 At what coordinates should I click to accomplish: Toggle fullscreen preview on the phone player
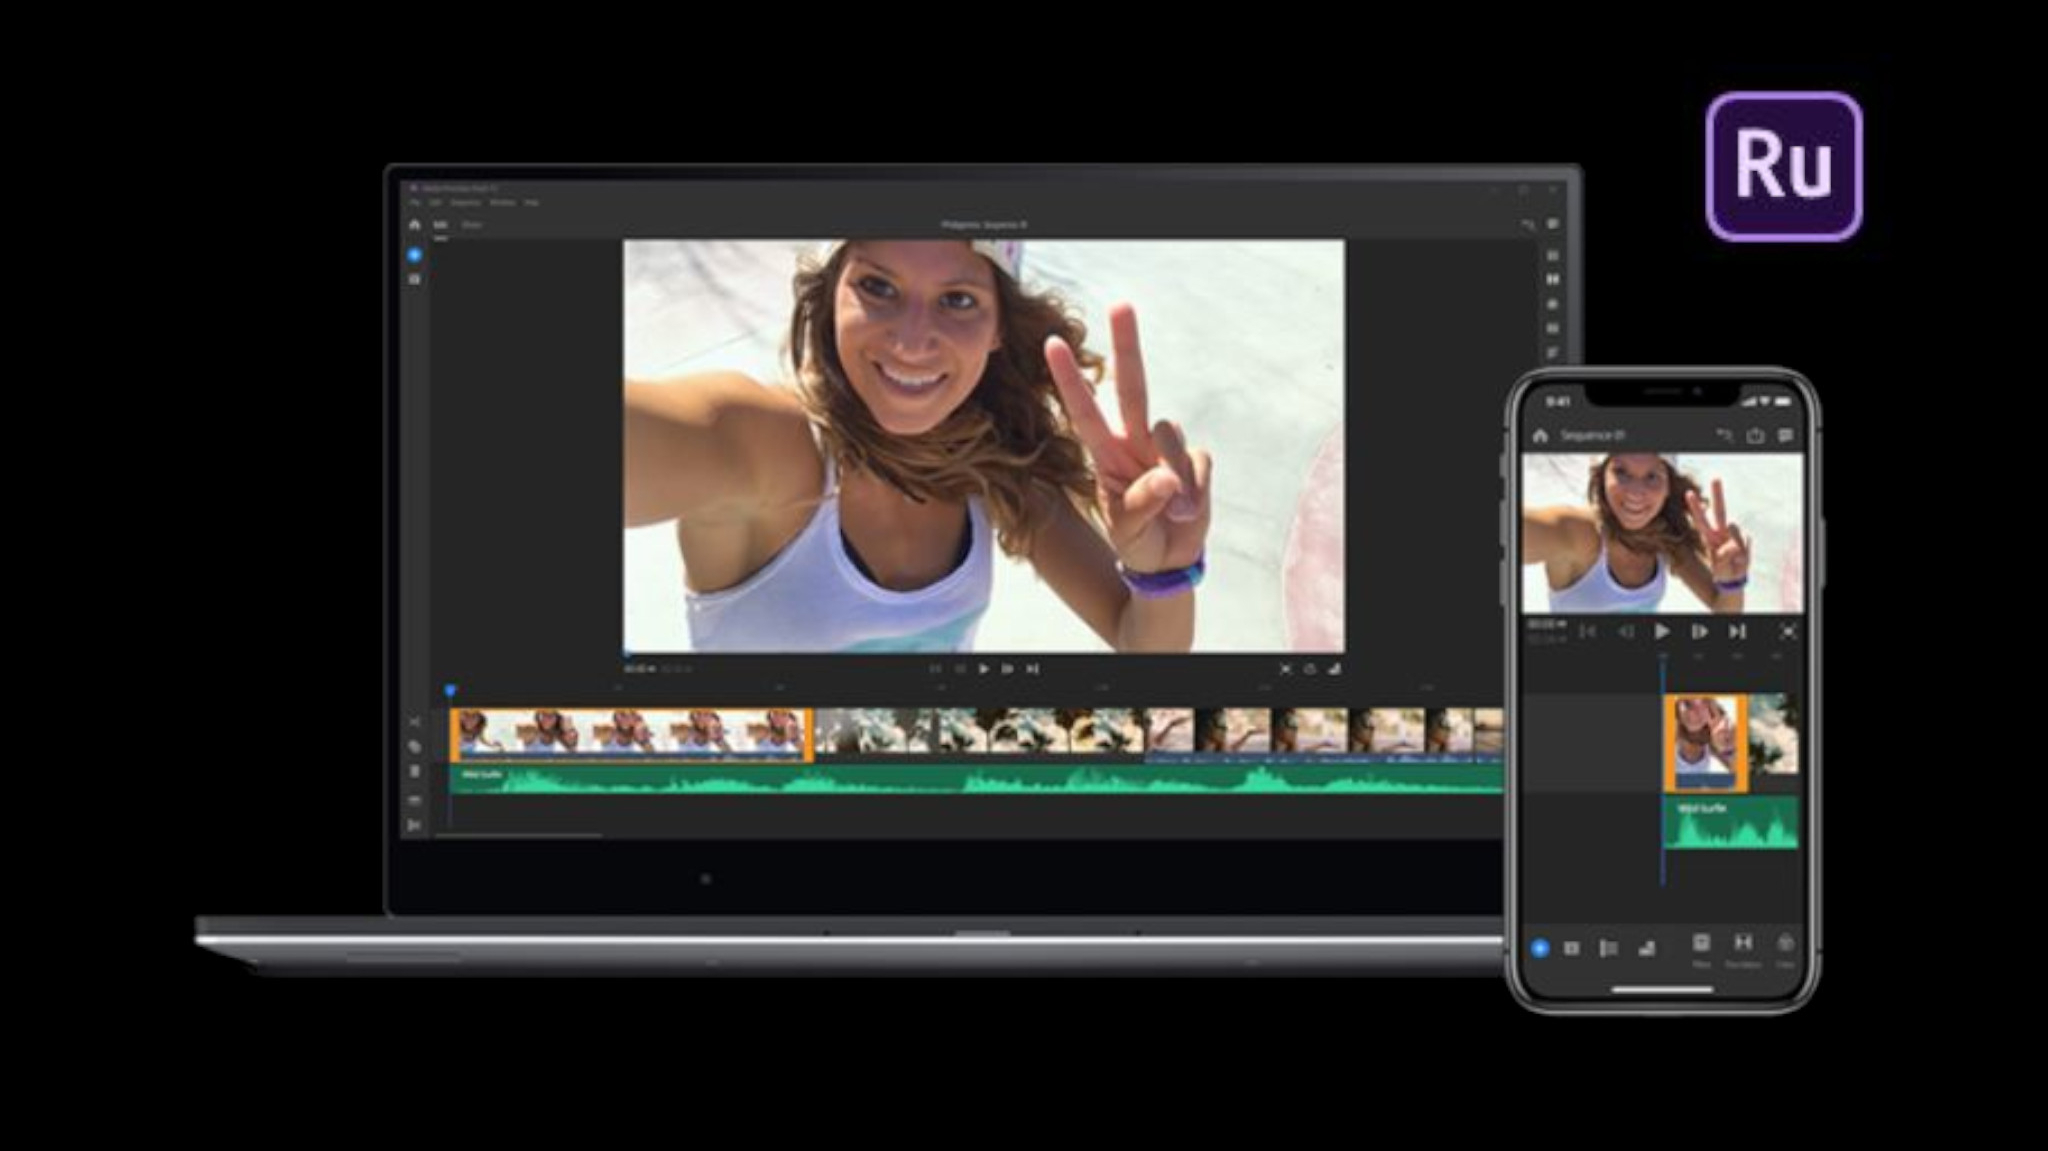point(1788,631)
